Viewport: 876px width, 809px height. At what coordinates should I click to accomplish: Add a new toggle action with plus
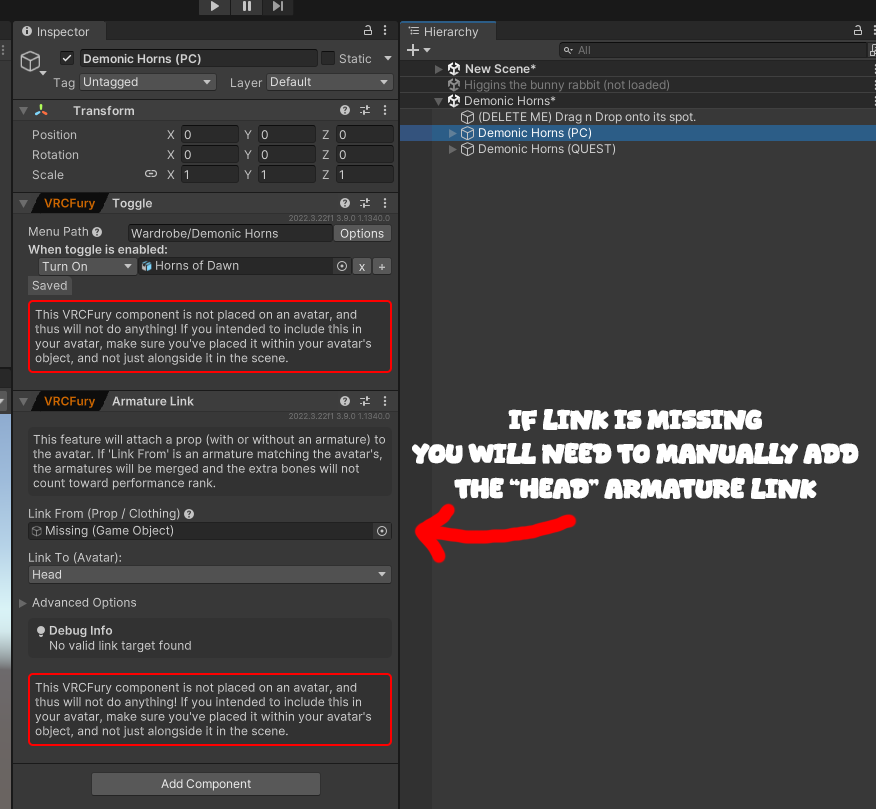pyautogui.click(x=382, y=267)
